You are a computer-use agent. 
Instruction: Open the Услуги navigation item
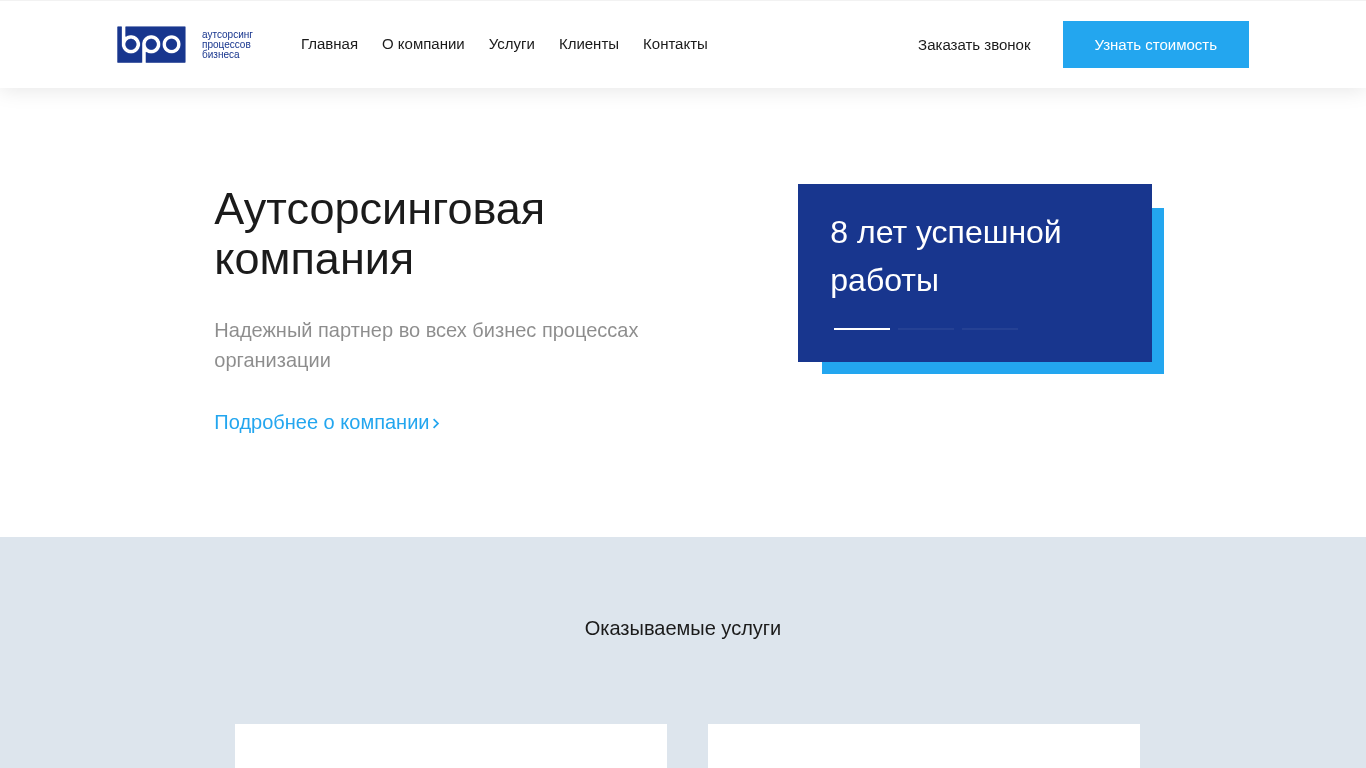point(511,44)
